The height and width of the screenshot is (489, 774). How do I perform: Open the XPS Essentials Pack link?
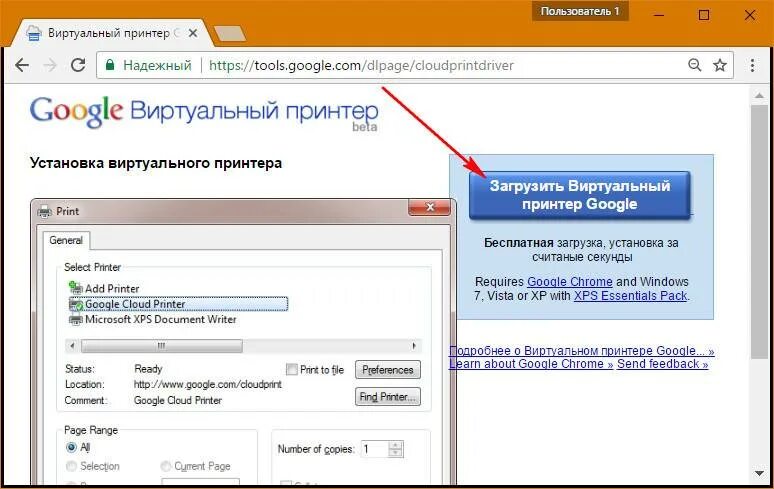coord(630,296)
